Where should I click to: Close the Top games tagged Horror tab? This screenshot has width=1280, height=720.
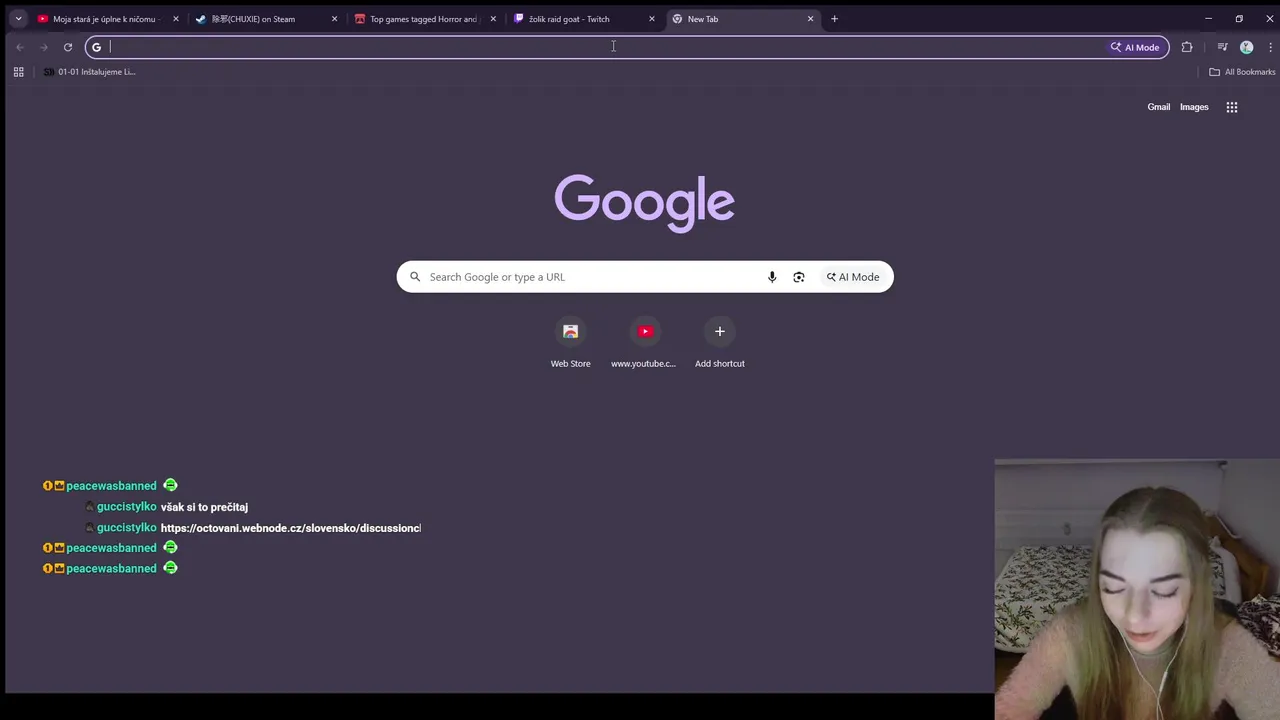tap(493, 18)
